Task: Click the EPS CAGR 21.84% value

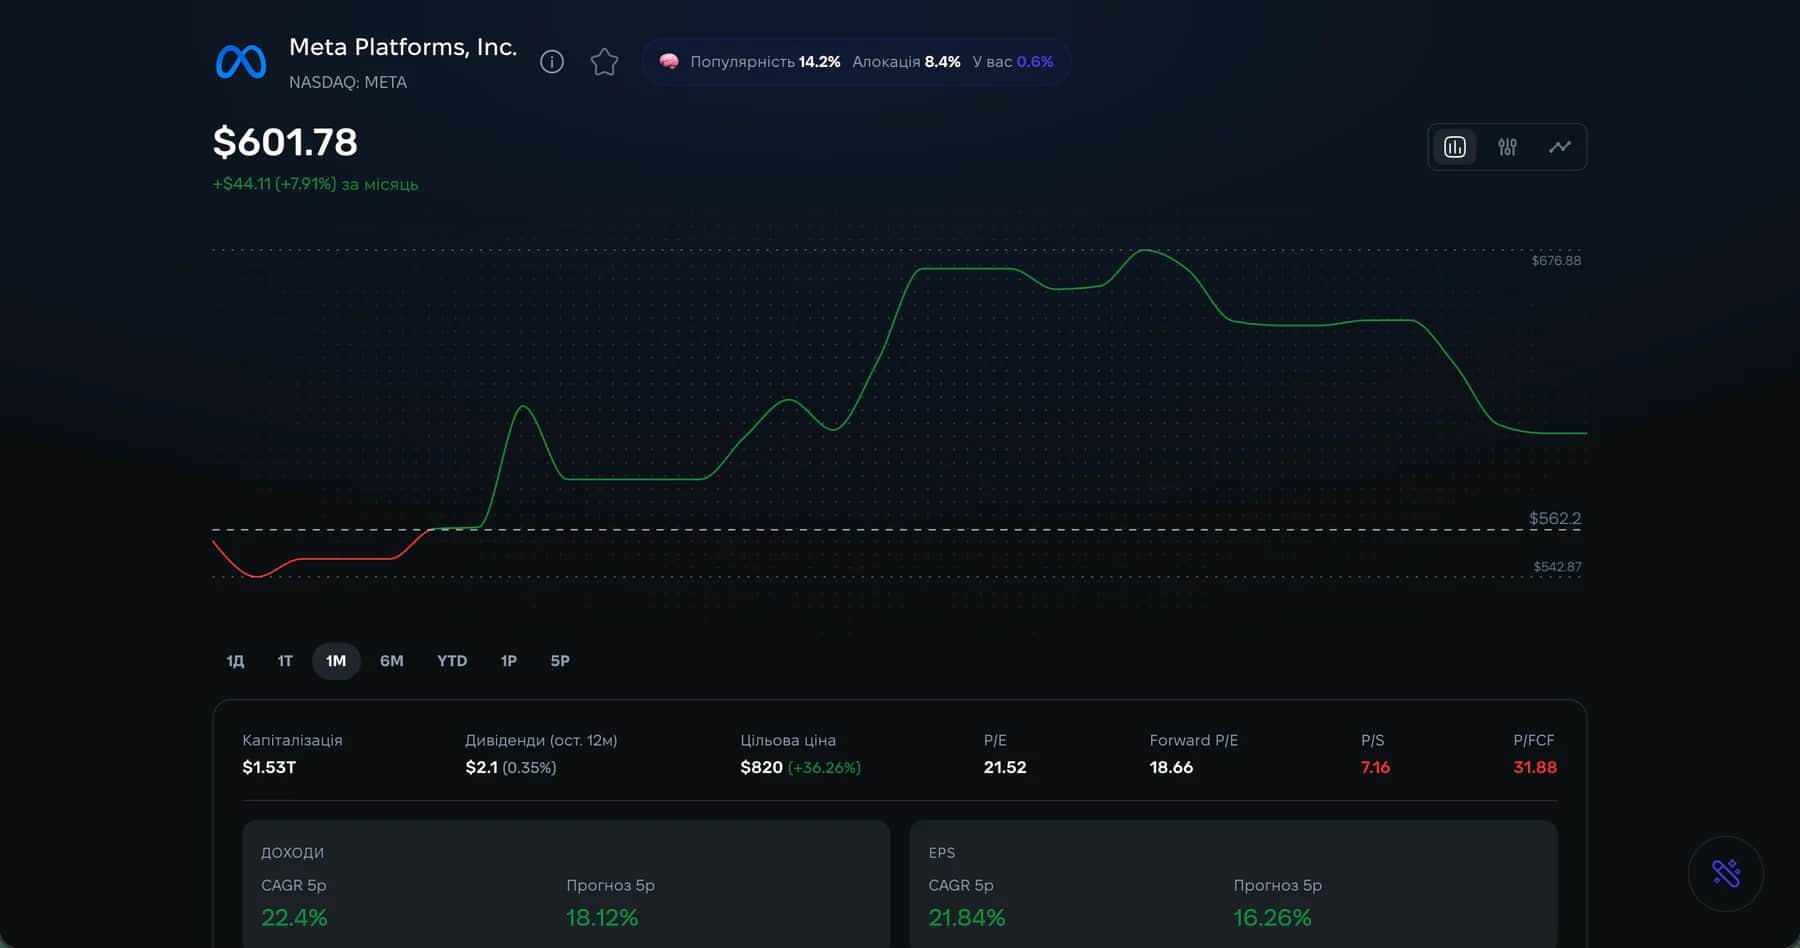Action: pos(967,917)
